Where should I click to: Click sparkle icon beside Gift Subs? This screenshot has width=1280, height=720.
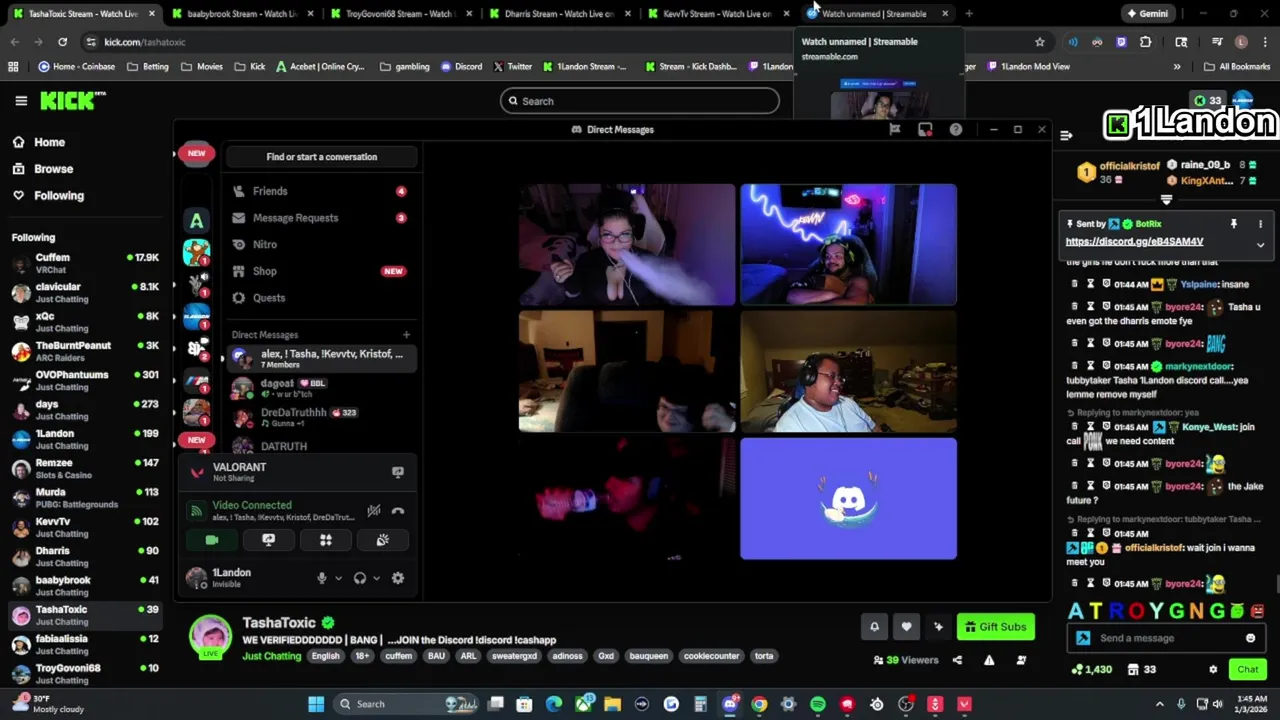(x=938, y=627)
